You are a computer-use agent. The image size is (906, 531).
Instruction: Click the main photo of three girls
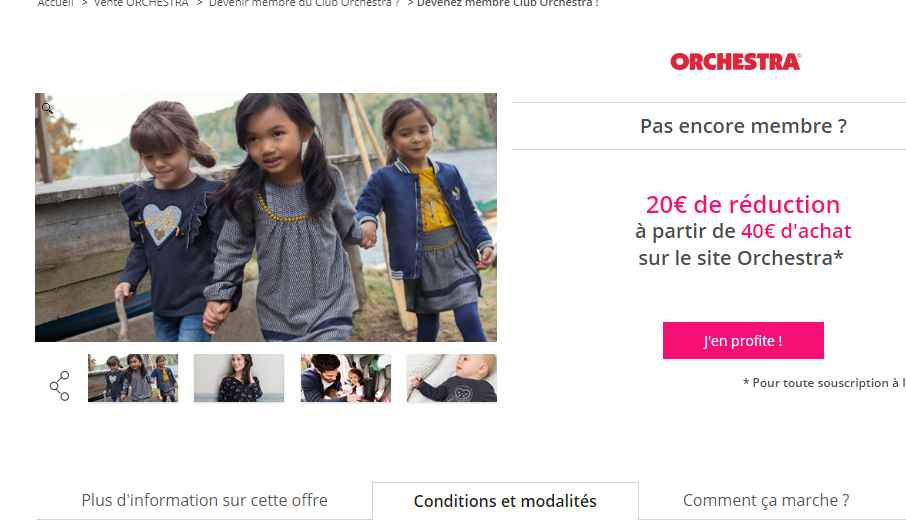pos(266,217)
